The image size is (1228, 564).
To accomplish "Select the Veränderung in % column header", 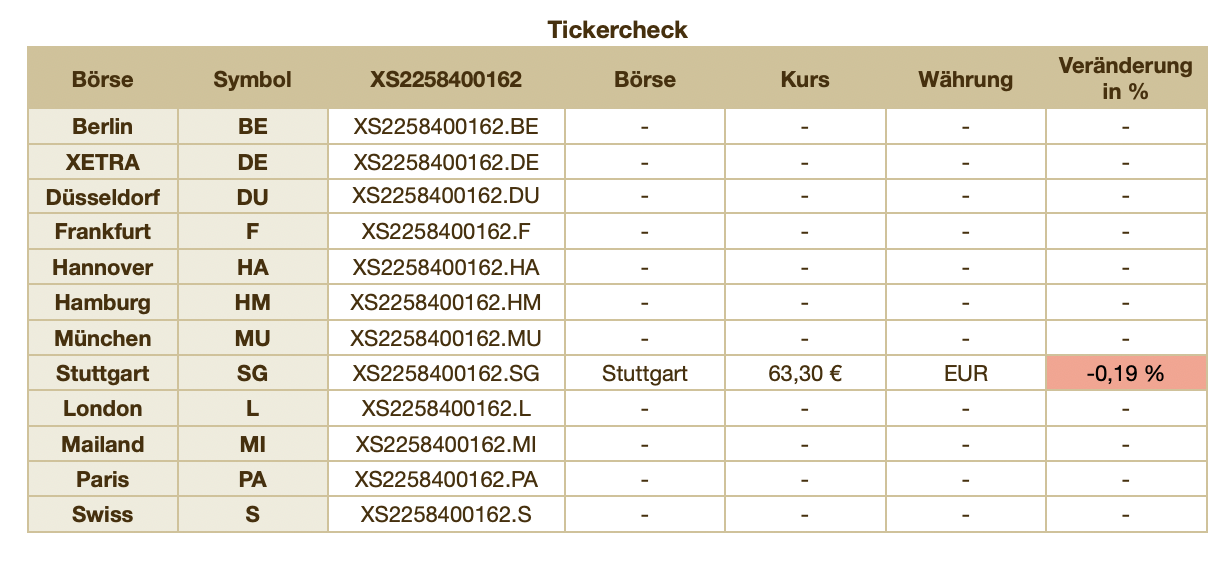I will (x=1125, y=78).
